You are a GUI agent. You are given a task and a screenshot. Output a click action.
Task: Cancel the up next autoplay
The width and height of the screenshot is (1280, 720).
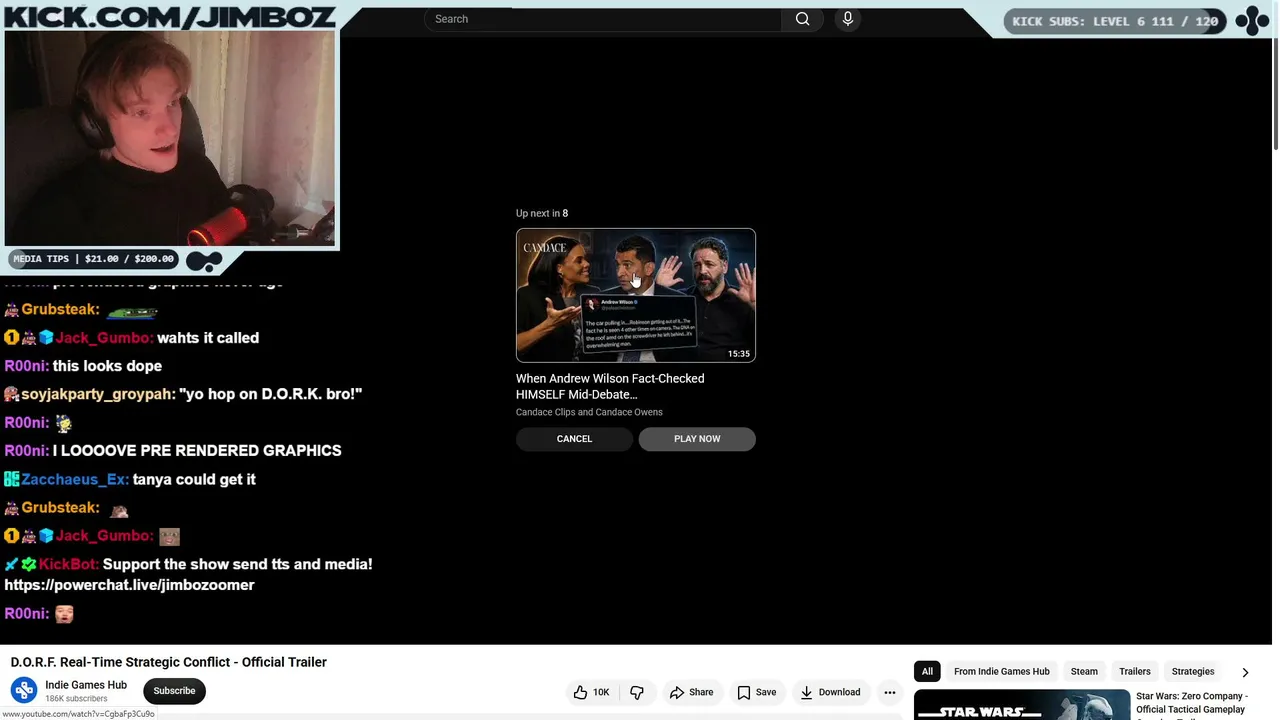pyautogui.click(x=574, y=439)
